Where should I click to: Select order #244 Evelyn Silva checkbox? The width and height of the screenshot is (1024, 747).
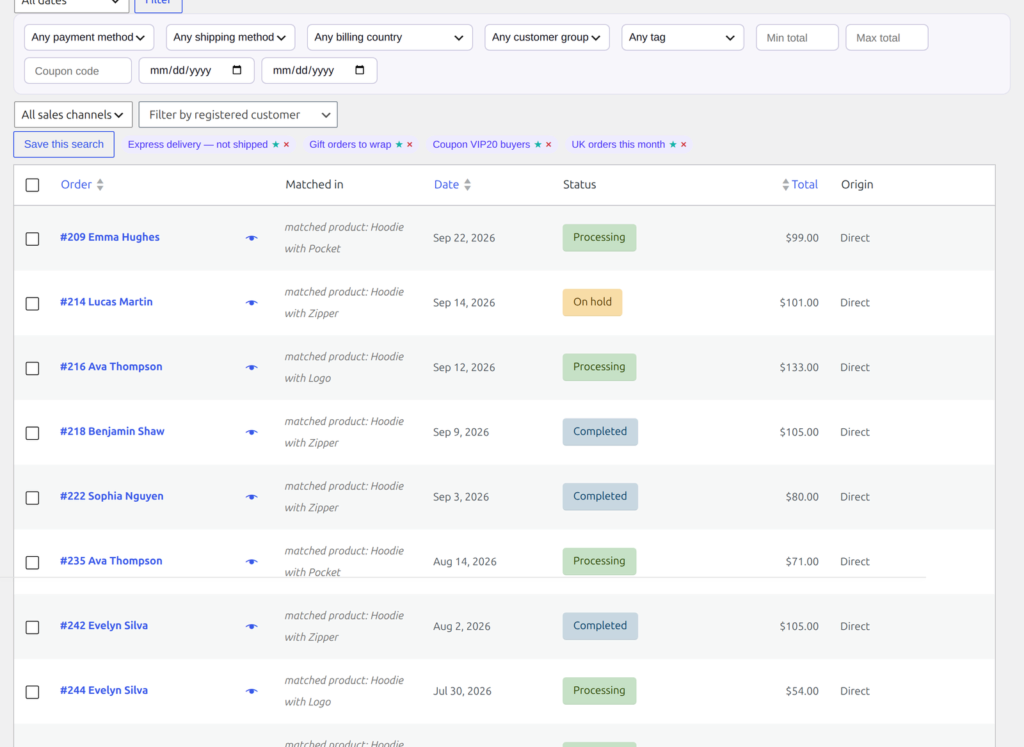pyautogui.click(x=32, y=691)
